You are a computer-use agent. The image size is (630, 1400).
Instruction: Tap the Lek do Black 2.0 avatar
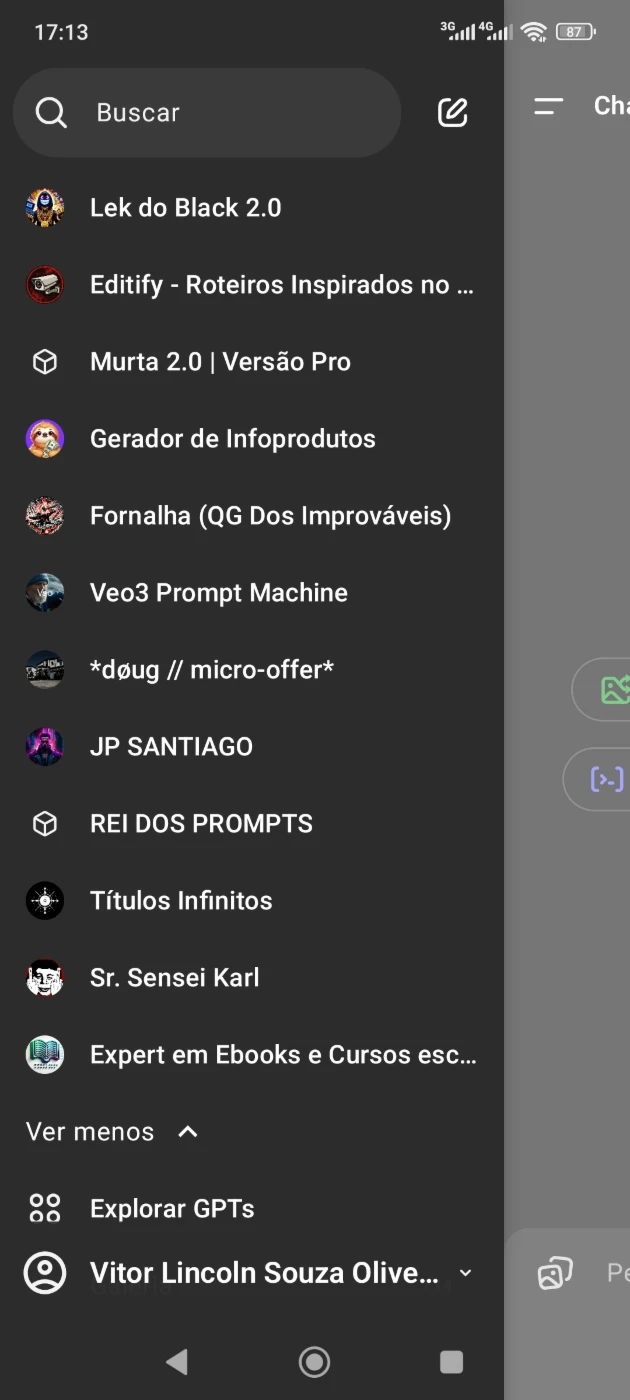tap(45, 208)
